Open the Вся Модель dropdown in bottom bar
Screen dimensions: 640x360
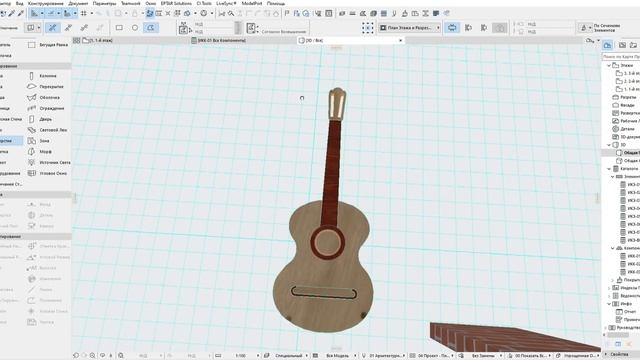pos(341,356)
